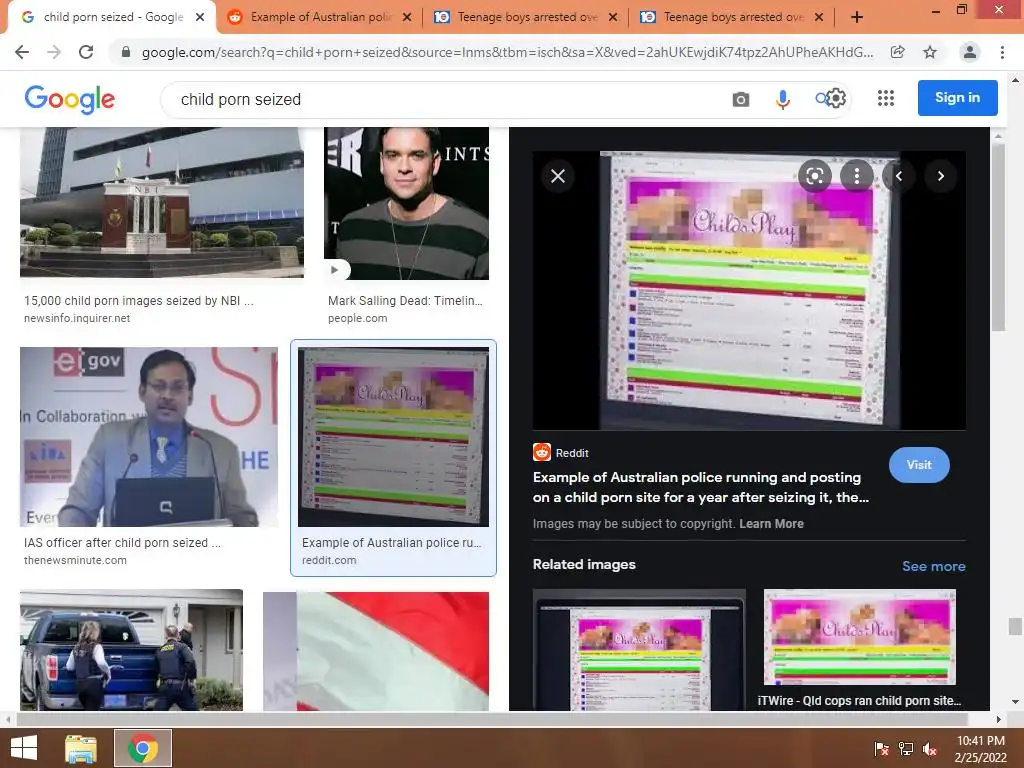
Task: Search preview image with Google Lens icon
Action: point(814,176)
